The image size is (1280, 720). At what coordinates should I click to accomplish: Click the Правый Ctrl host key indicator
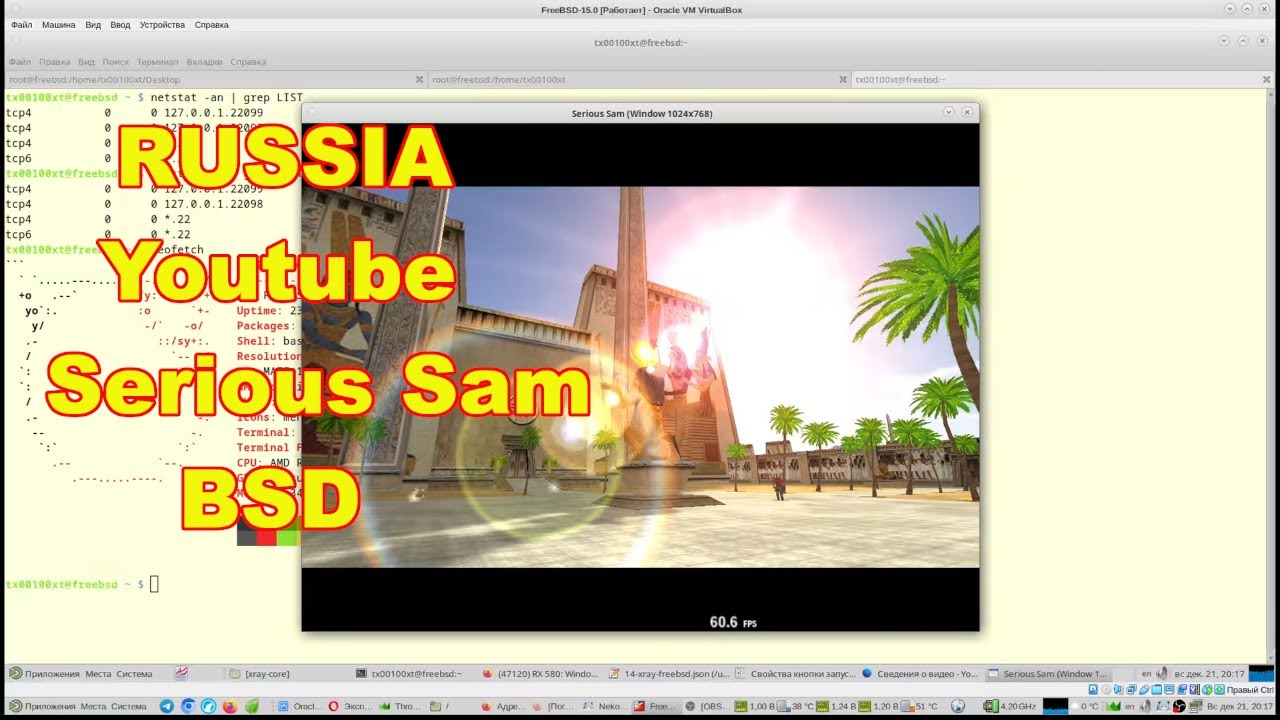pyautogui.click(x=1249, y=690)
